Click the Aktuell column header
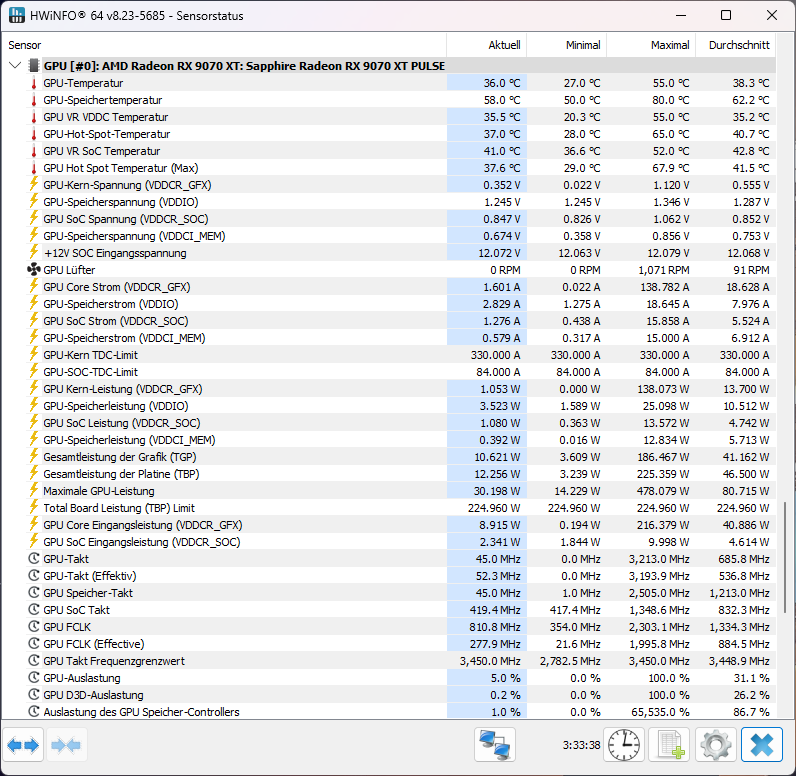 (x=487, y=45)
